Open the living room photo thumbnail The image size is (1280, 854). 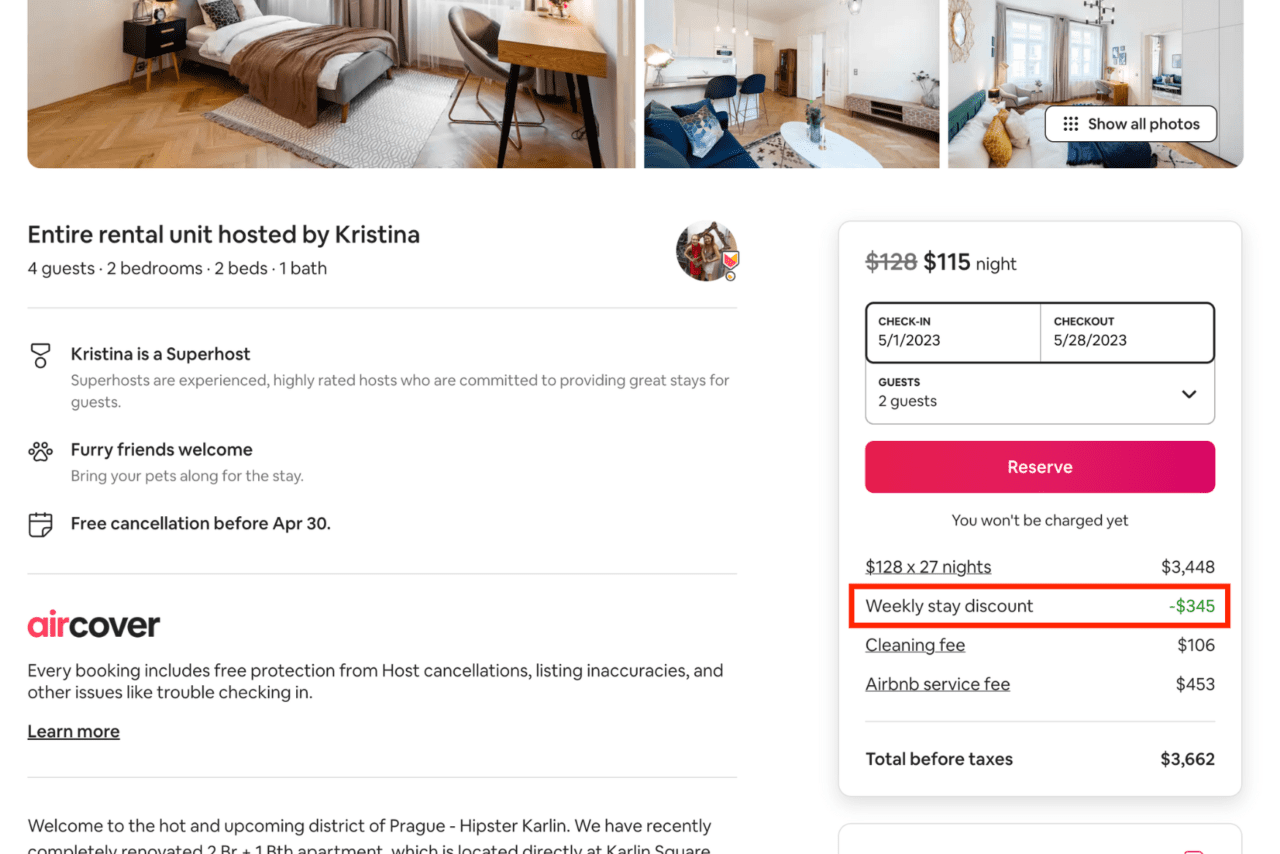click(x=791, y=84)
